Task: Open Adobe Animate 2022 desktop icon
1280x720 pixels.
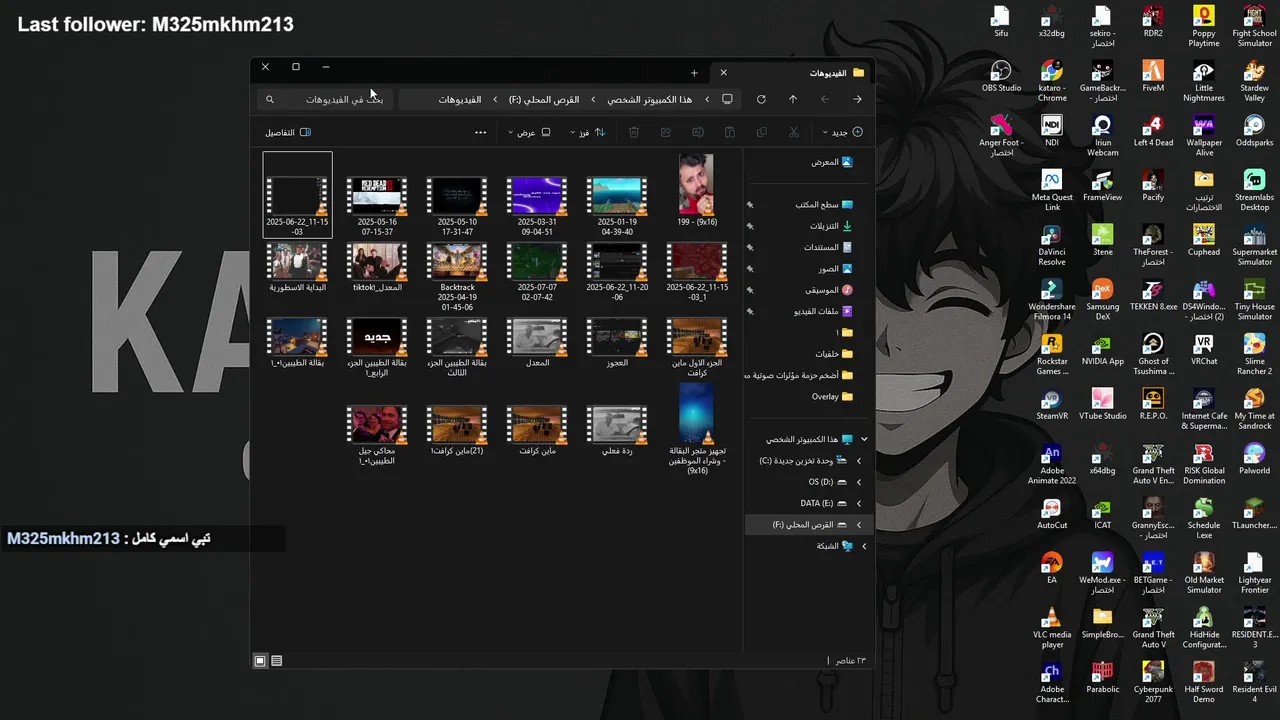Action: (1051, 464)
